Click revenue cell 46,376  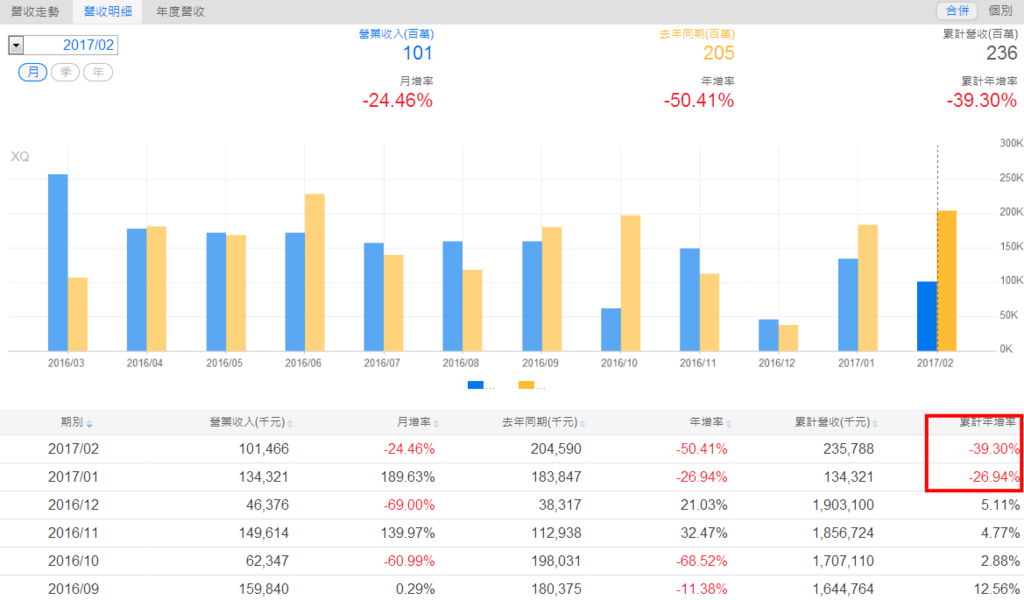[x=267, y=505]
